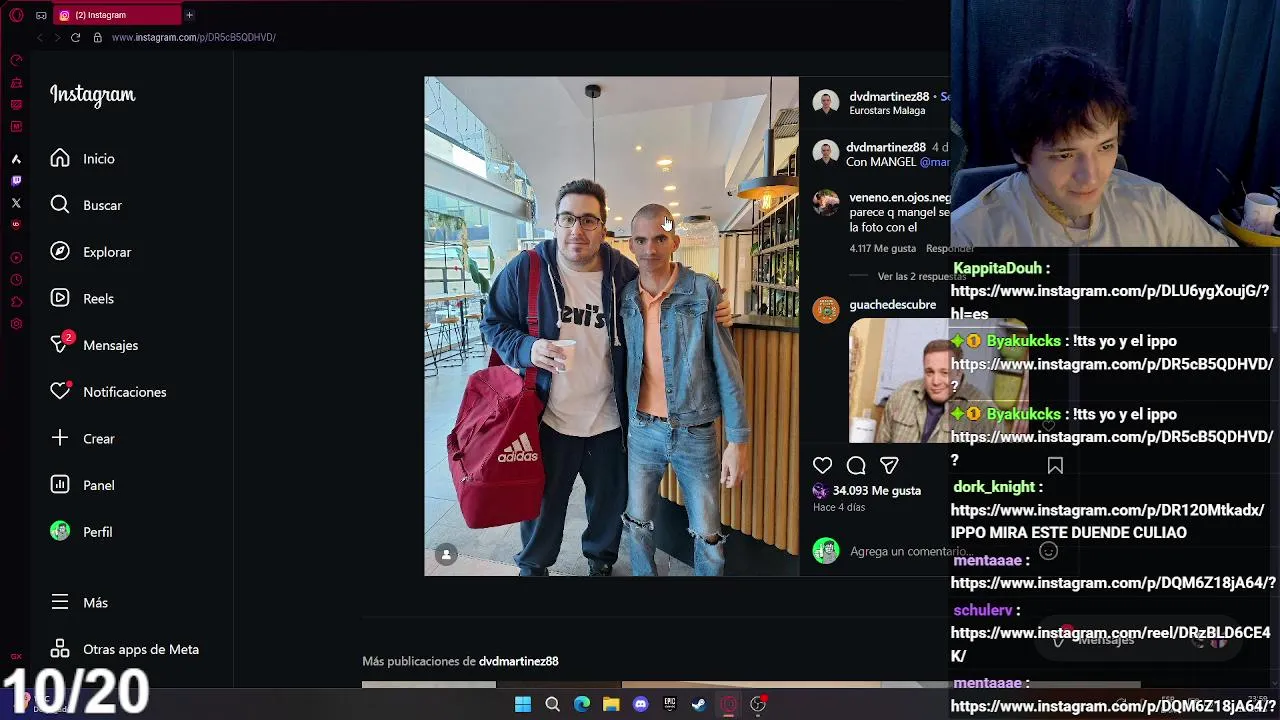Click schulerv username in chat
Screen dimensions: 1280x720
983,610
